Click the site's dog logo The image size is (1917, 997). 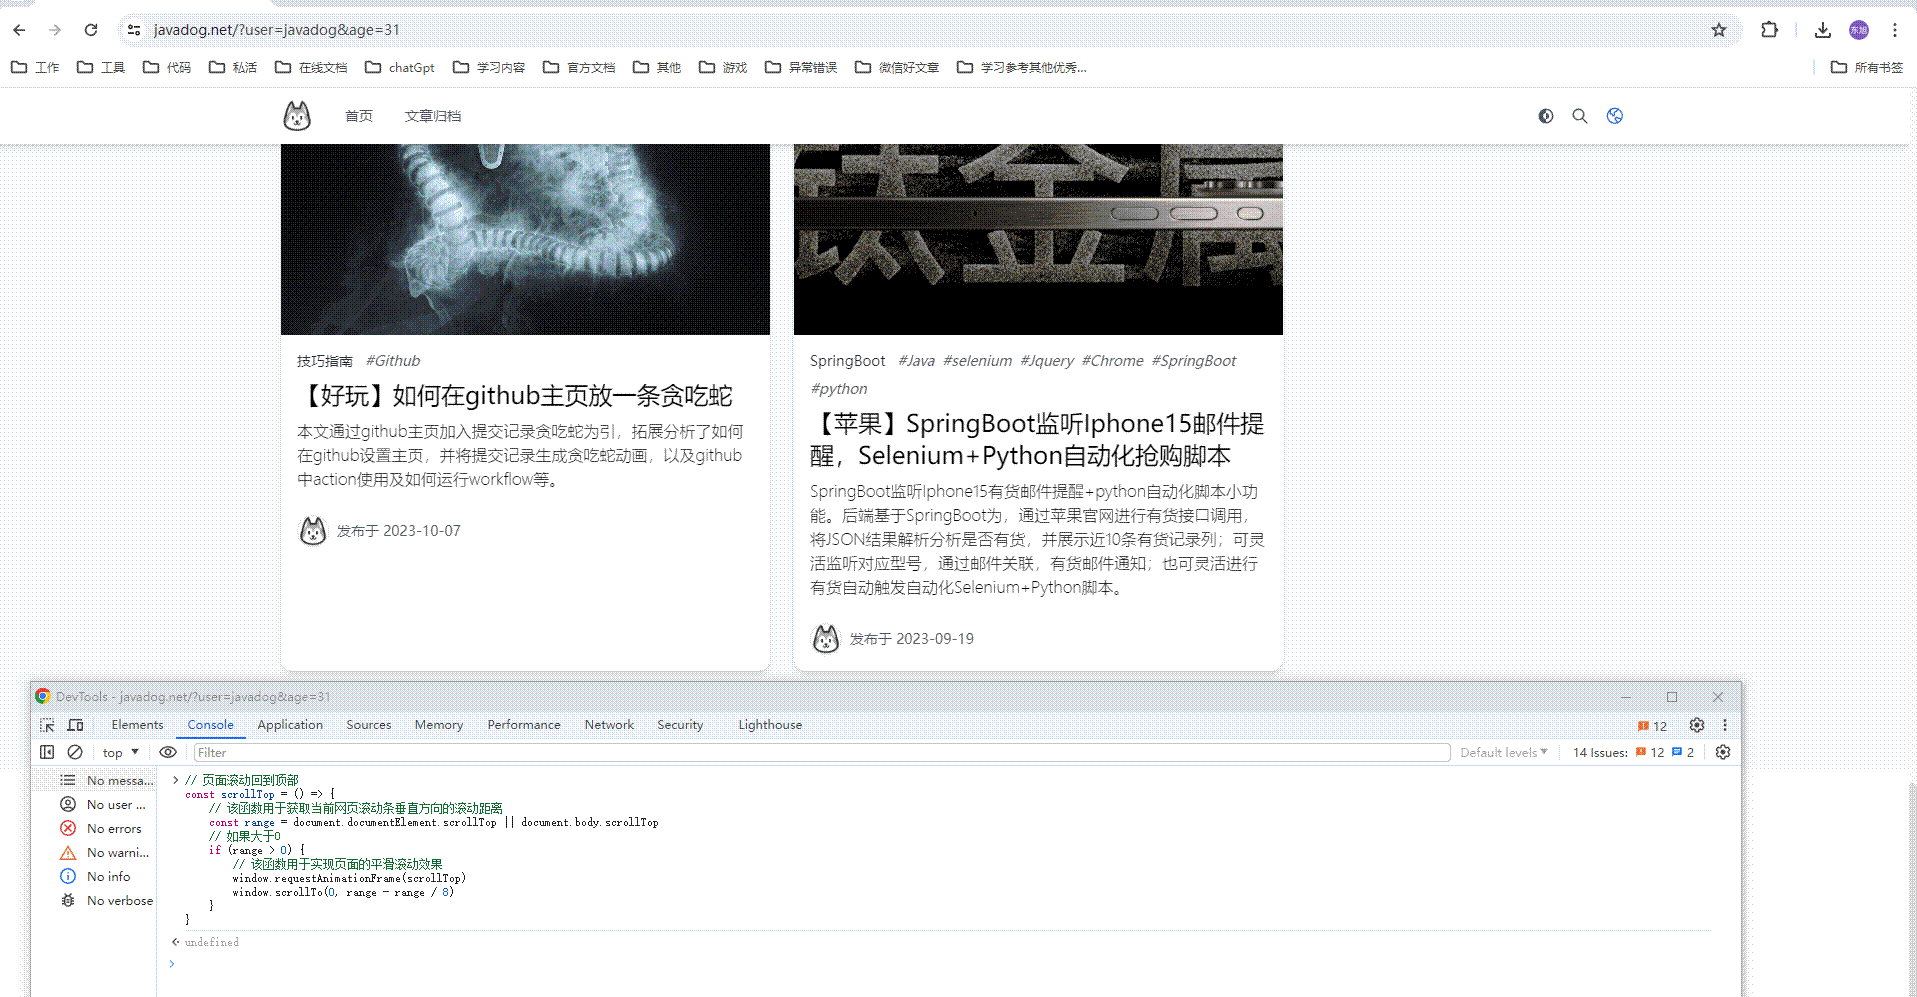(297, 116)
